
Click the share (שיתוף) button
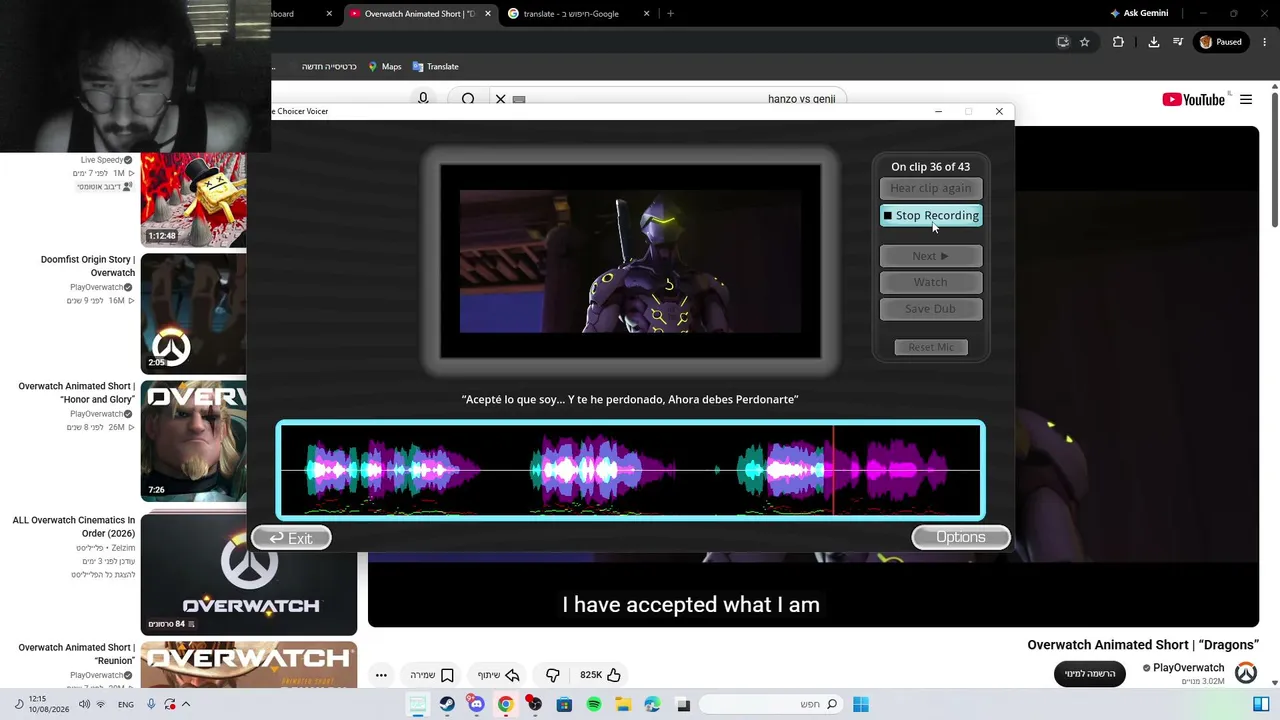(x=499, y=675)
